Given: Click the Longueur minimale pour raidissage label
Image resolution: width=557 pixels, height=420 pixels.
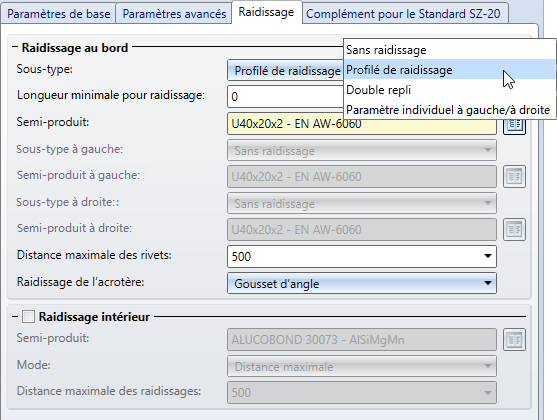Looking at the screenshot, I should pos(111,95).
